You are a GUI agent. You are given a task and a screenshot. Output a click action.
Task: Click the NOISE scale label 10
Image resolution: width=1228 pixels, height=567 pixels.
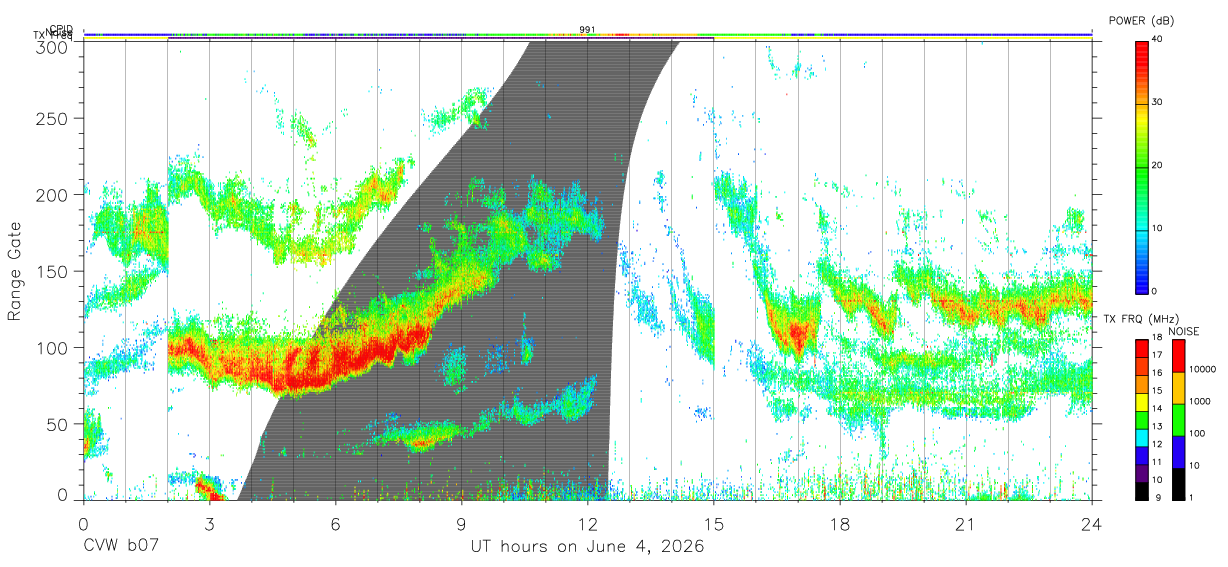[1195, 465]
